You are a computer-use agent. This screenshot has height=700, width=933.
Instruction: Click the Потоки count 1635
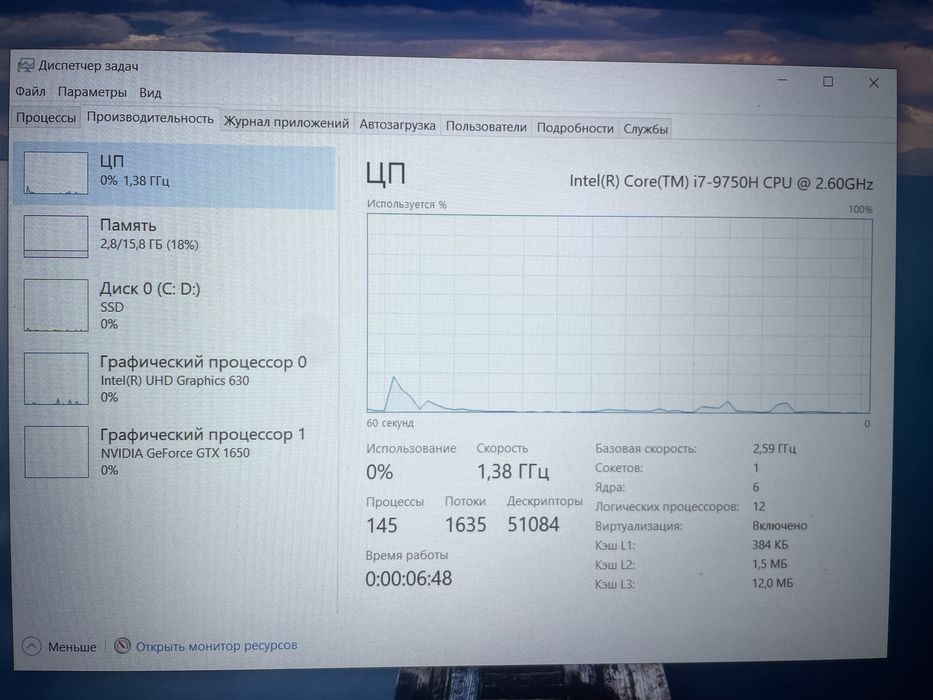(466, 525)
